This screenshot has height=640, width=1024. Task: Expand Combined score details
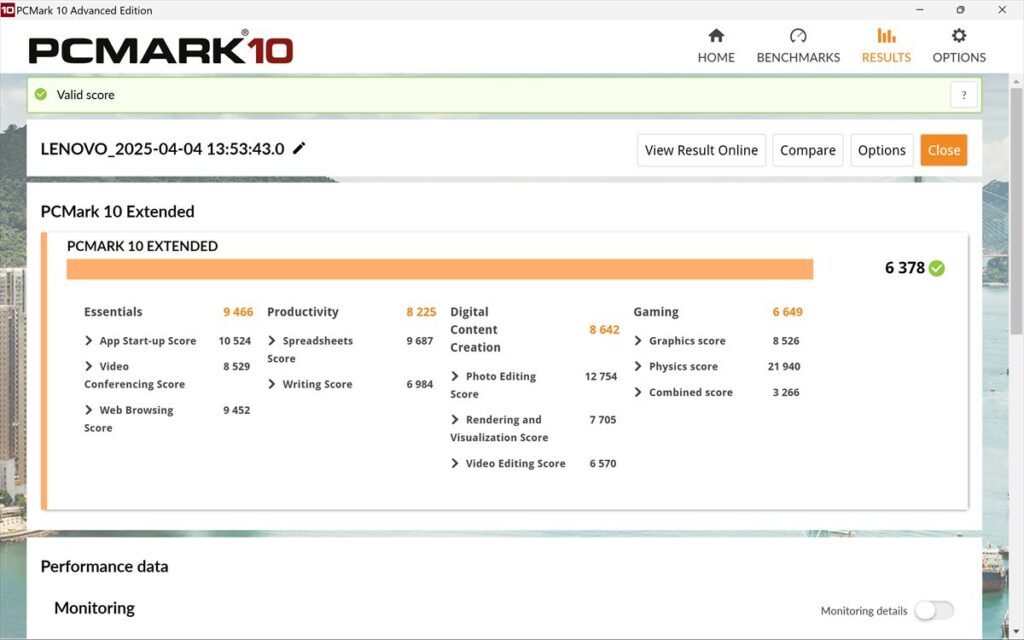click(x=638, y=392)
